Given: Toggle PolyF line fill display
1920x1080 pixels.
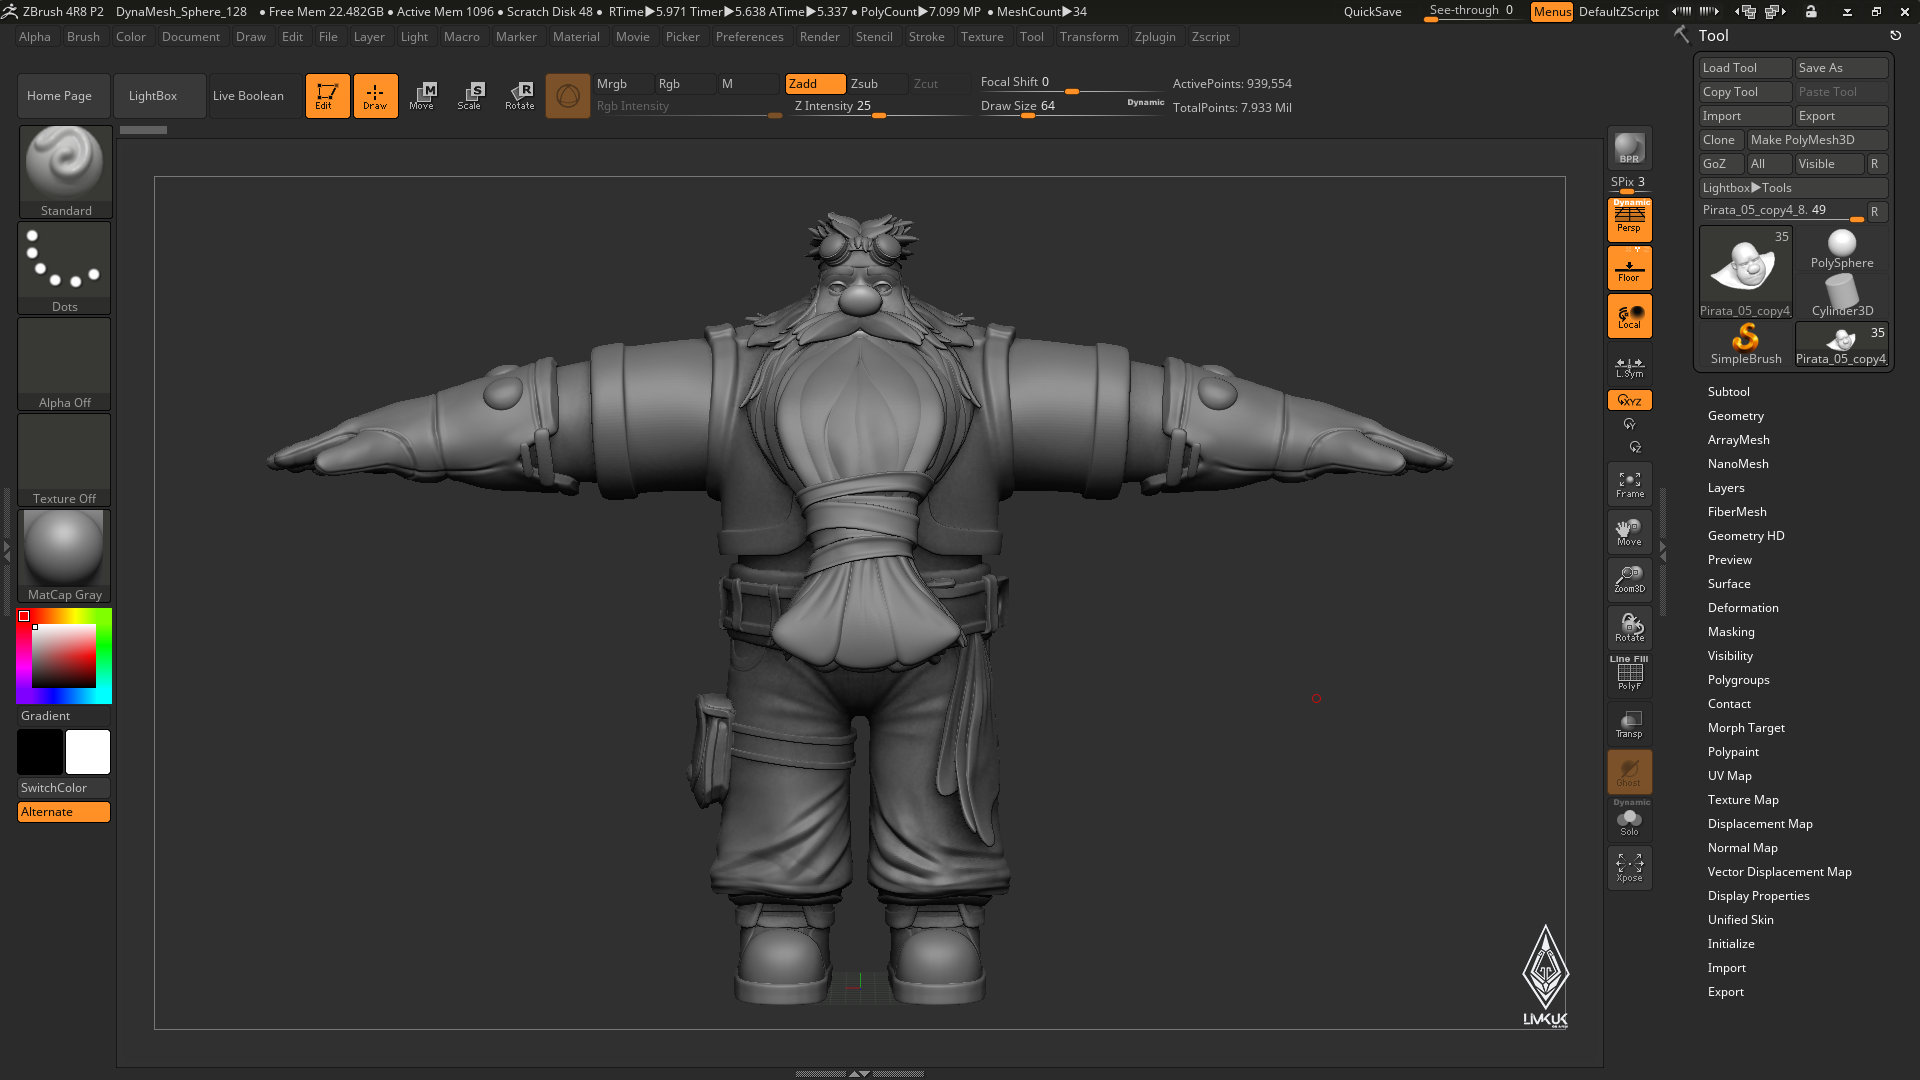Looking at the screenshot, I should tap(1629, 674).
